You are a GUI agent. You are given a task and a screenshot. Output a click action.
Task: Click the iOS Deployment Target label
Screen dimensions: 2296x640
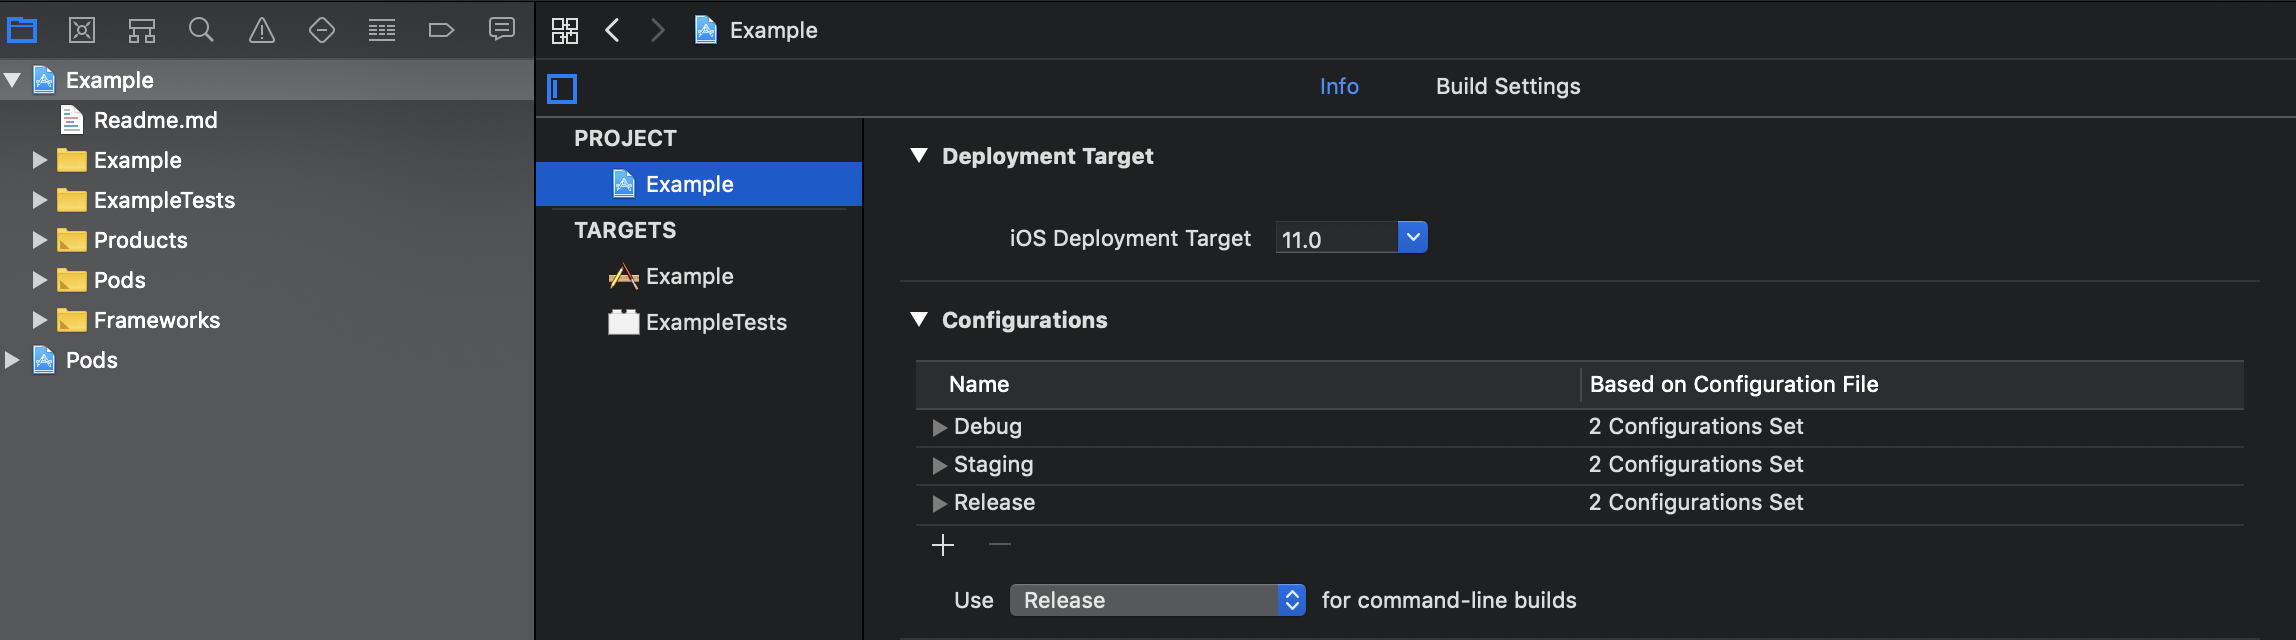click(1130, 238)
